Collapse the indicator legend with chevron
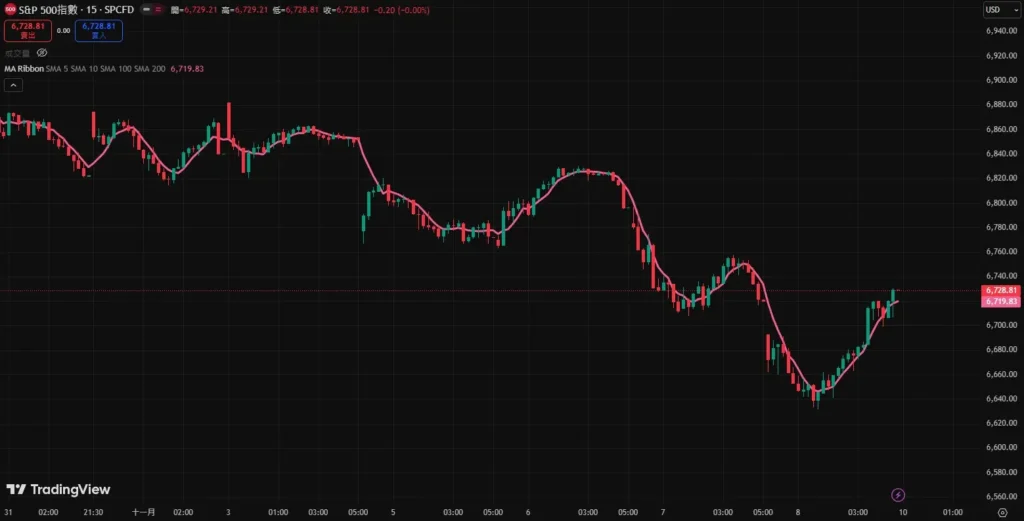Viewport: 1024px width, 521px height. point(13,86)
